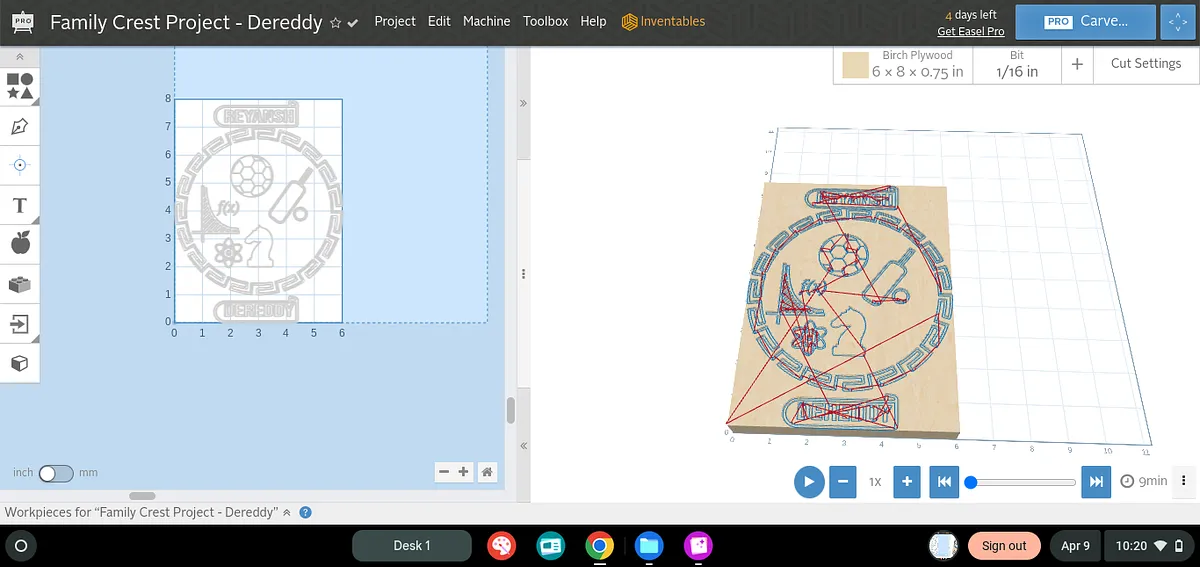Open Cut Settings
This screenshot has width=1200, height=567.
click(1145, 63)
